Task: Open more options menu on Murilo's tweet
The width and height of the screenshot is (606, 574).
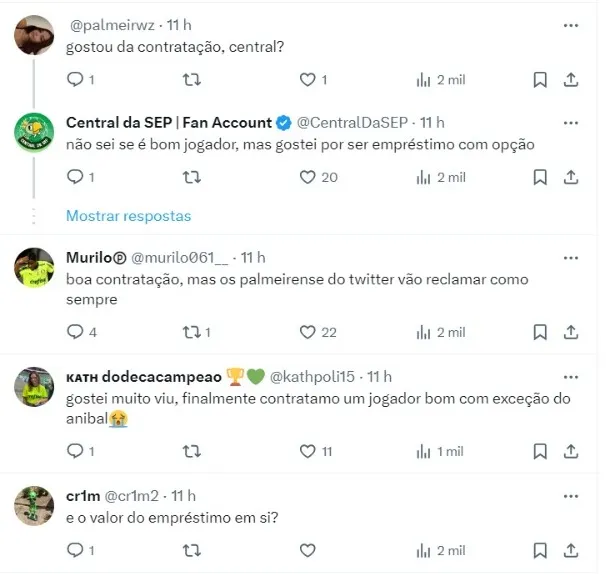Action: tap(571, 258)
